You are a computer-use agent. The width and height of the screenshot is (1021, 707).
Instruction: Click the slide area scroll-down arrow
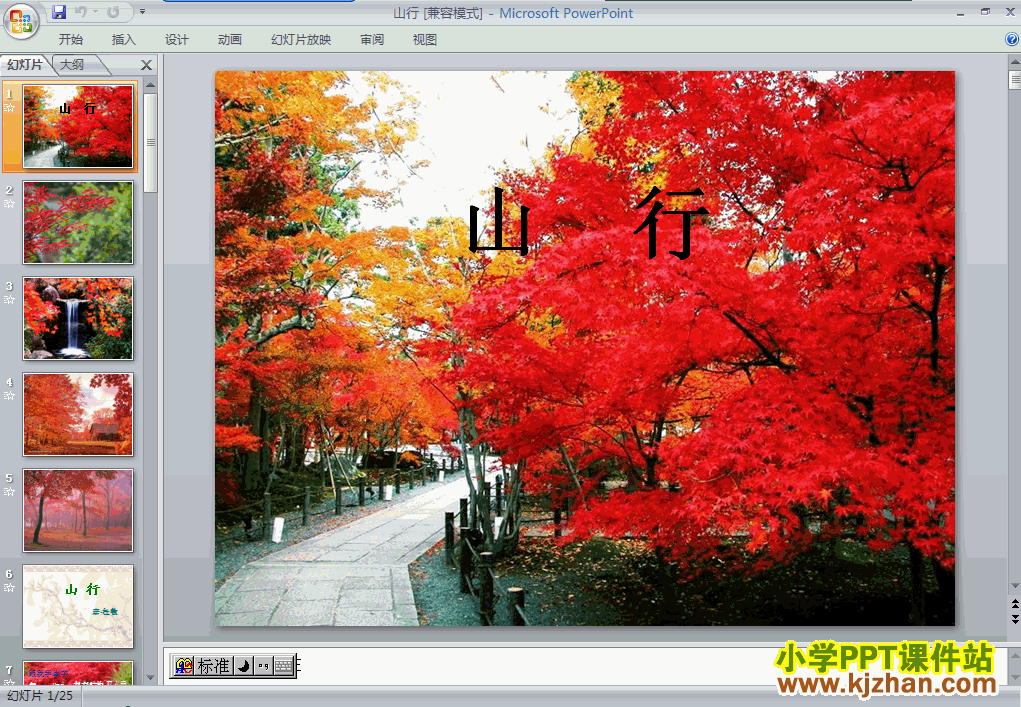[1014, 587]
